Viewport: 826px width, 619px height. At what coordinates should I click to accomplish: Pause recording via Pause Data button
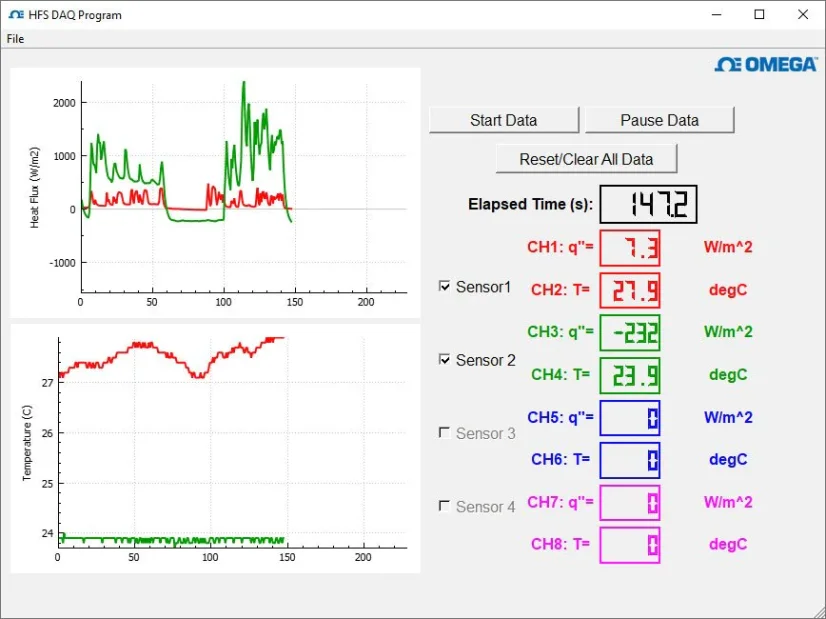tap(659, 120)
